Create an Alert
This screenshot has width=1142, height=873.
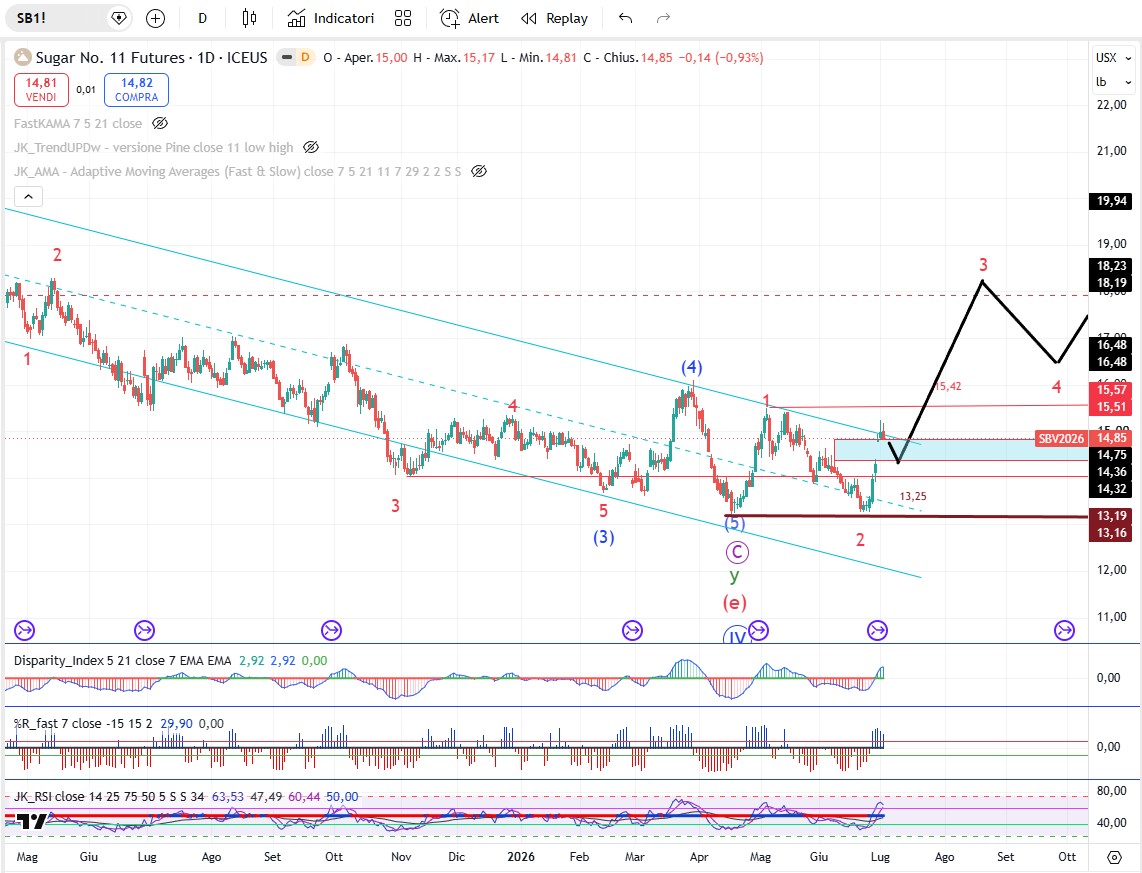click(470, 18)
